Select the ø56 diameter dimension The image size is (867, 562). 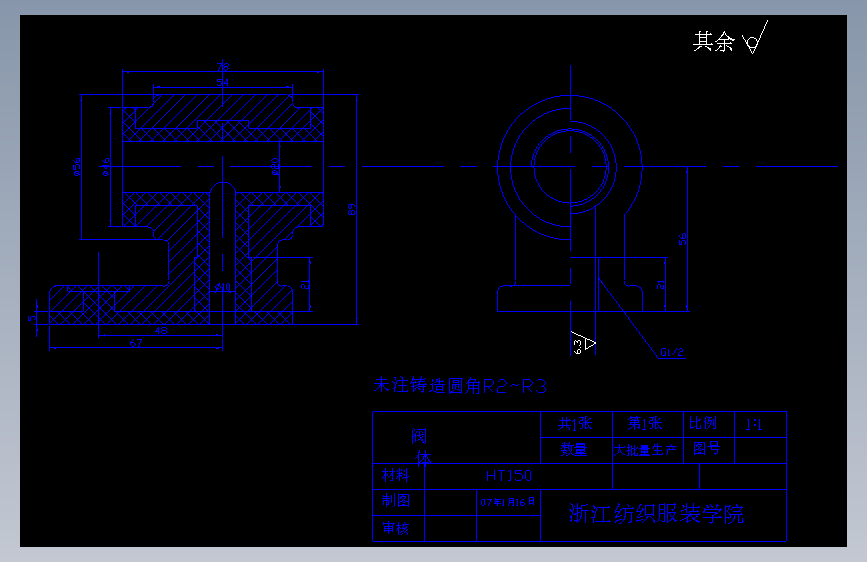[77, 167]
